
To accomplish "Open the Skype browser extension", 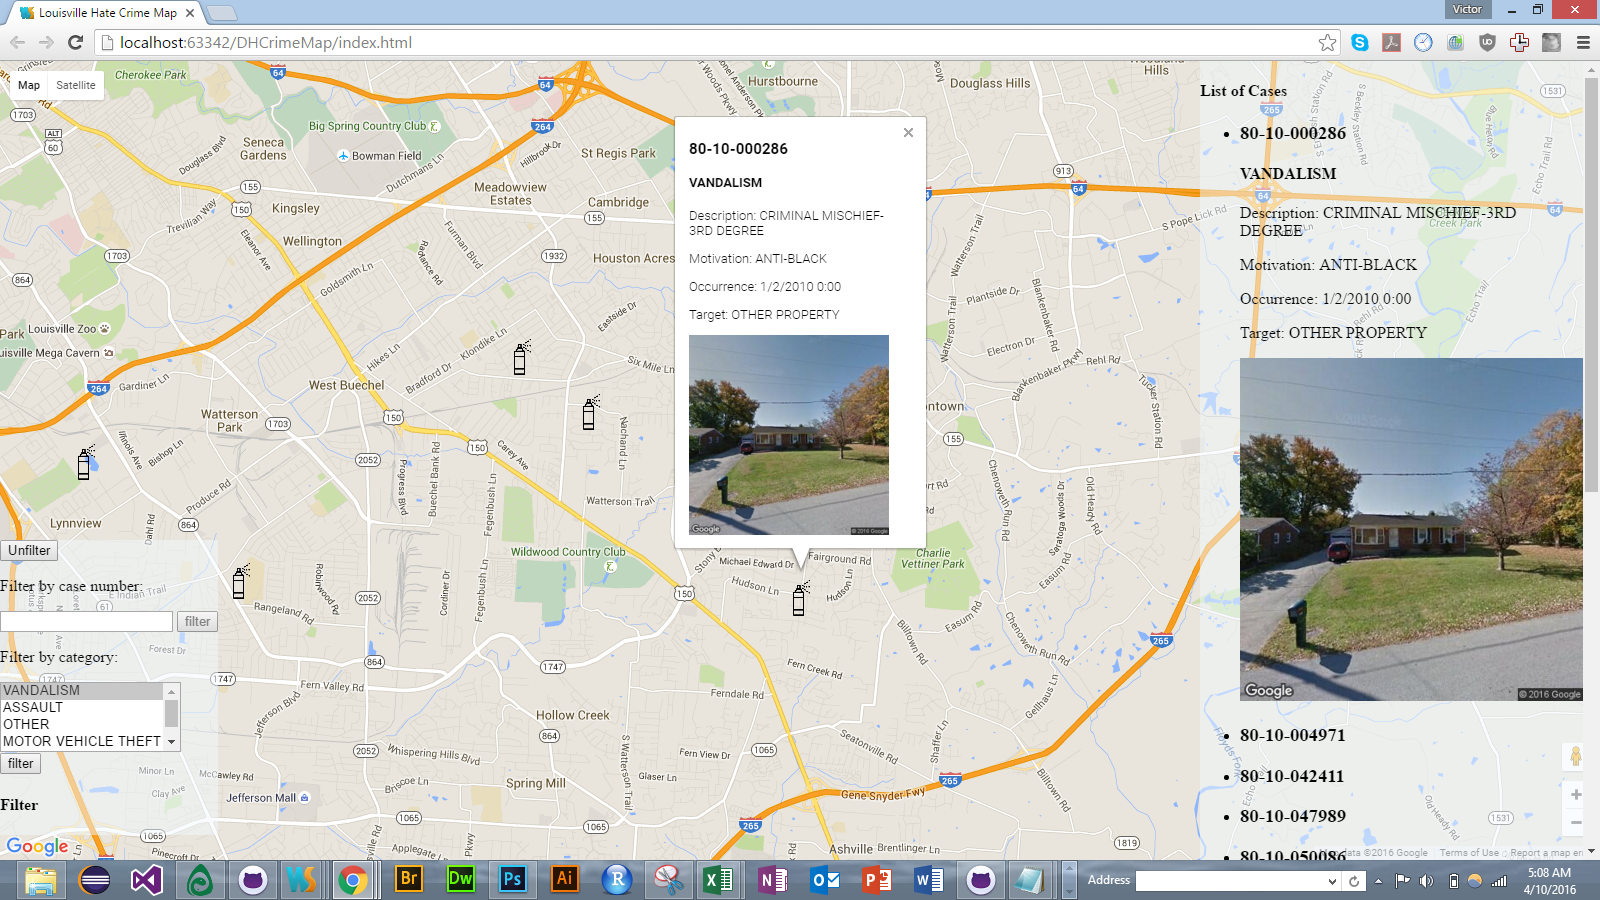I will (x=1360, y=42).
